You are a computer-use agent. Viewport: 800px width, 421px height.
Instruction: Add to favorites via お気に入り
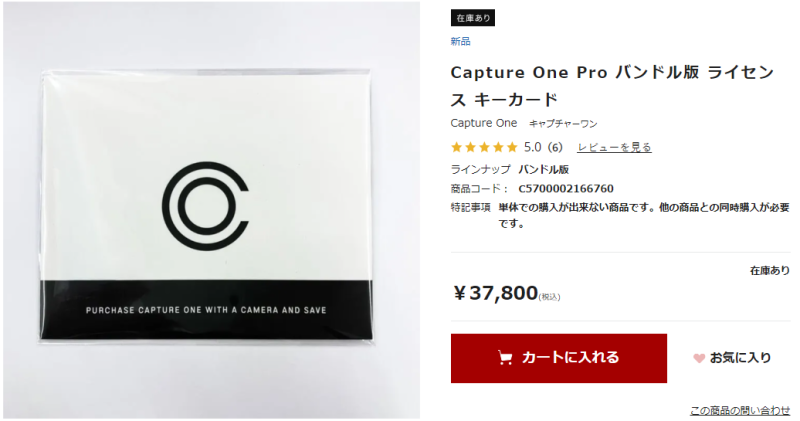(x=732, y=358)
